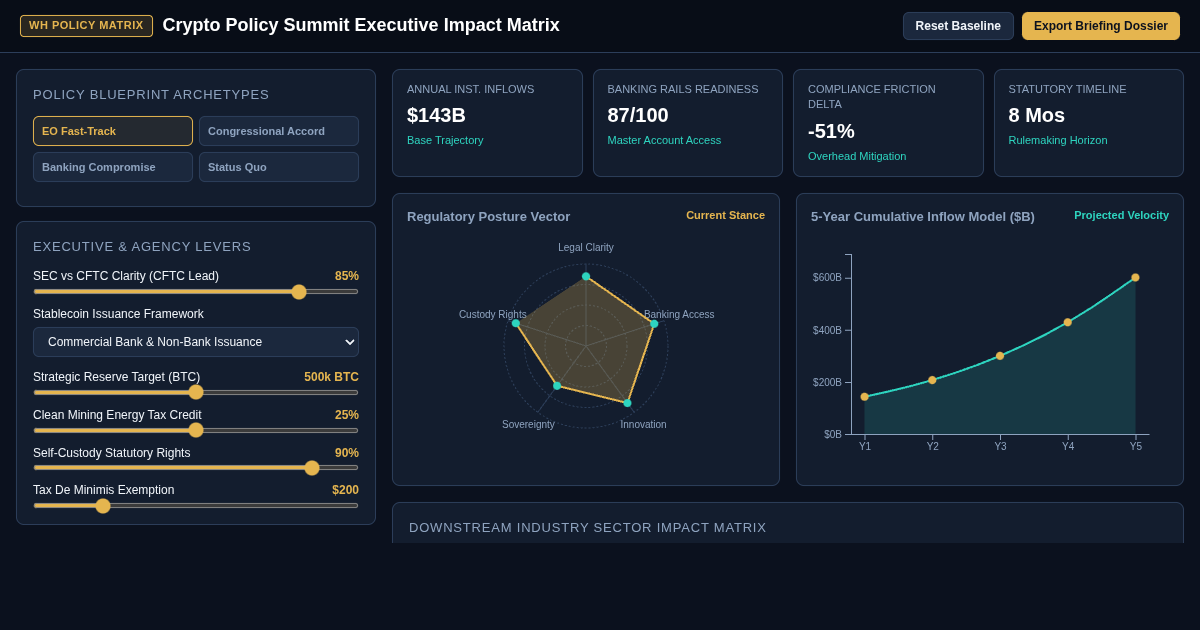Click the 90% self-custody value
This screenshot has height=630, width=1200.
pos(347,453)
